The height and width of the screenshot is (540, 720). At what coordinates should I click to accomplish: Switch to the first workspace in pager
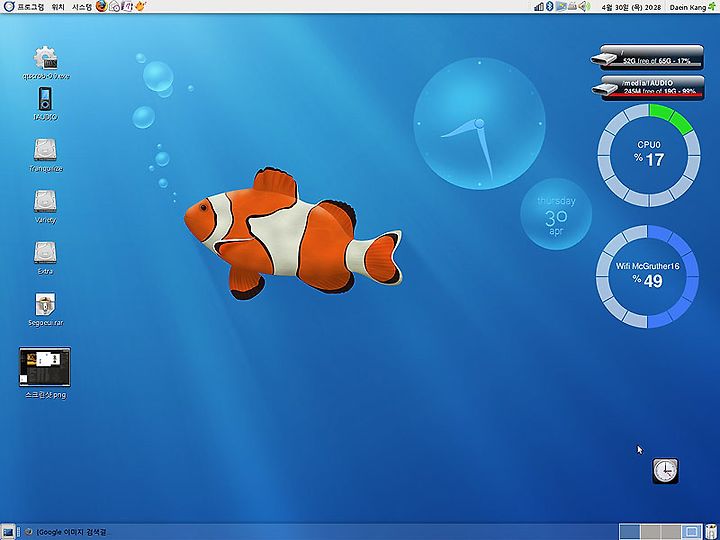click(630, 532)
